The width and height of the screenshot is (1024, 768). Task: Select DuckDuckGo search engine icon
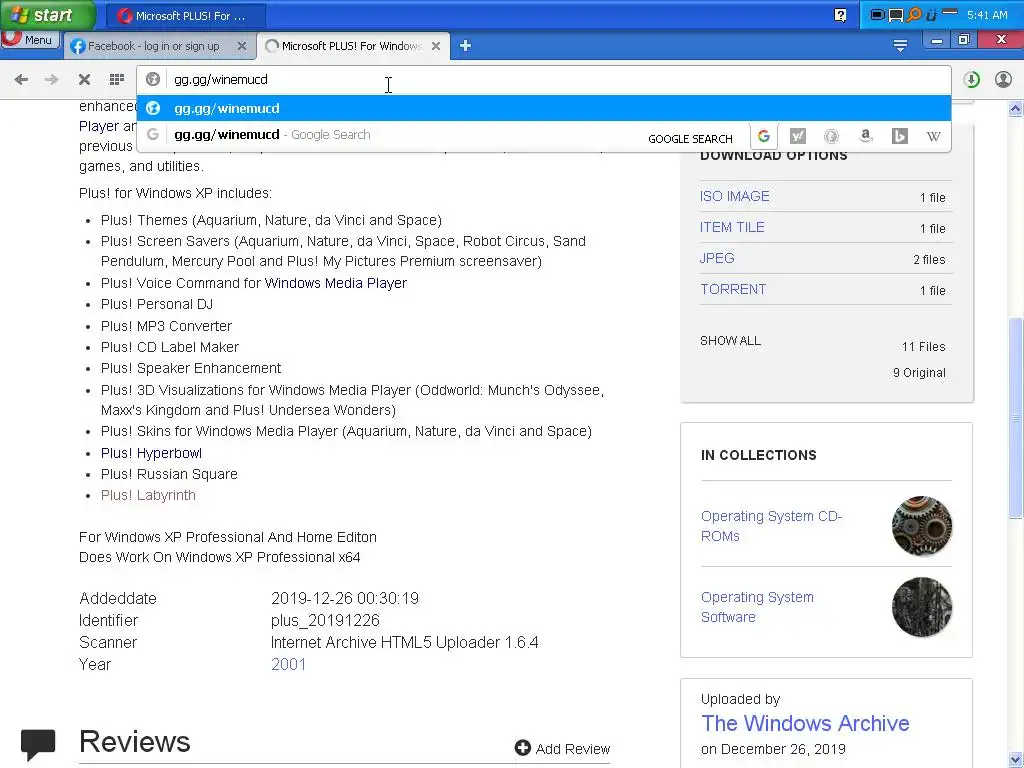[x=831, y=136]
